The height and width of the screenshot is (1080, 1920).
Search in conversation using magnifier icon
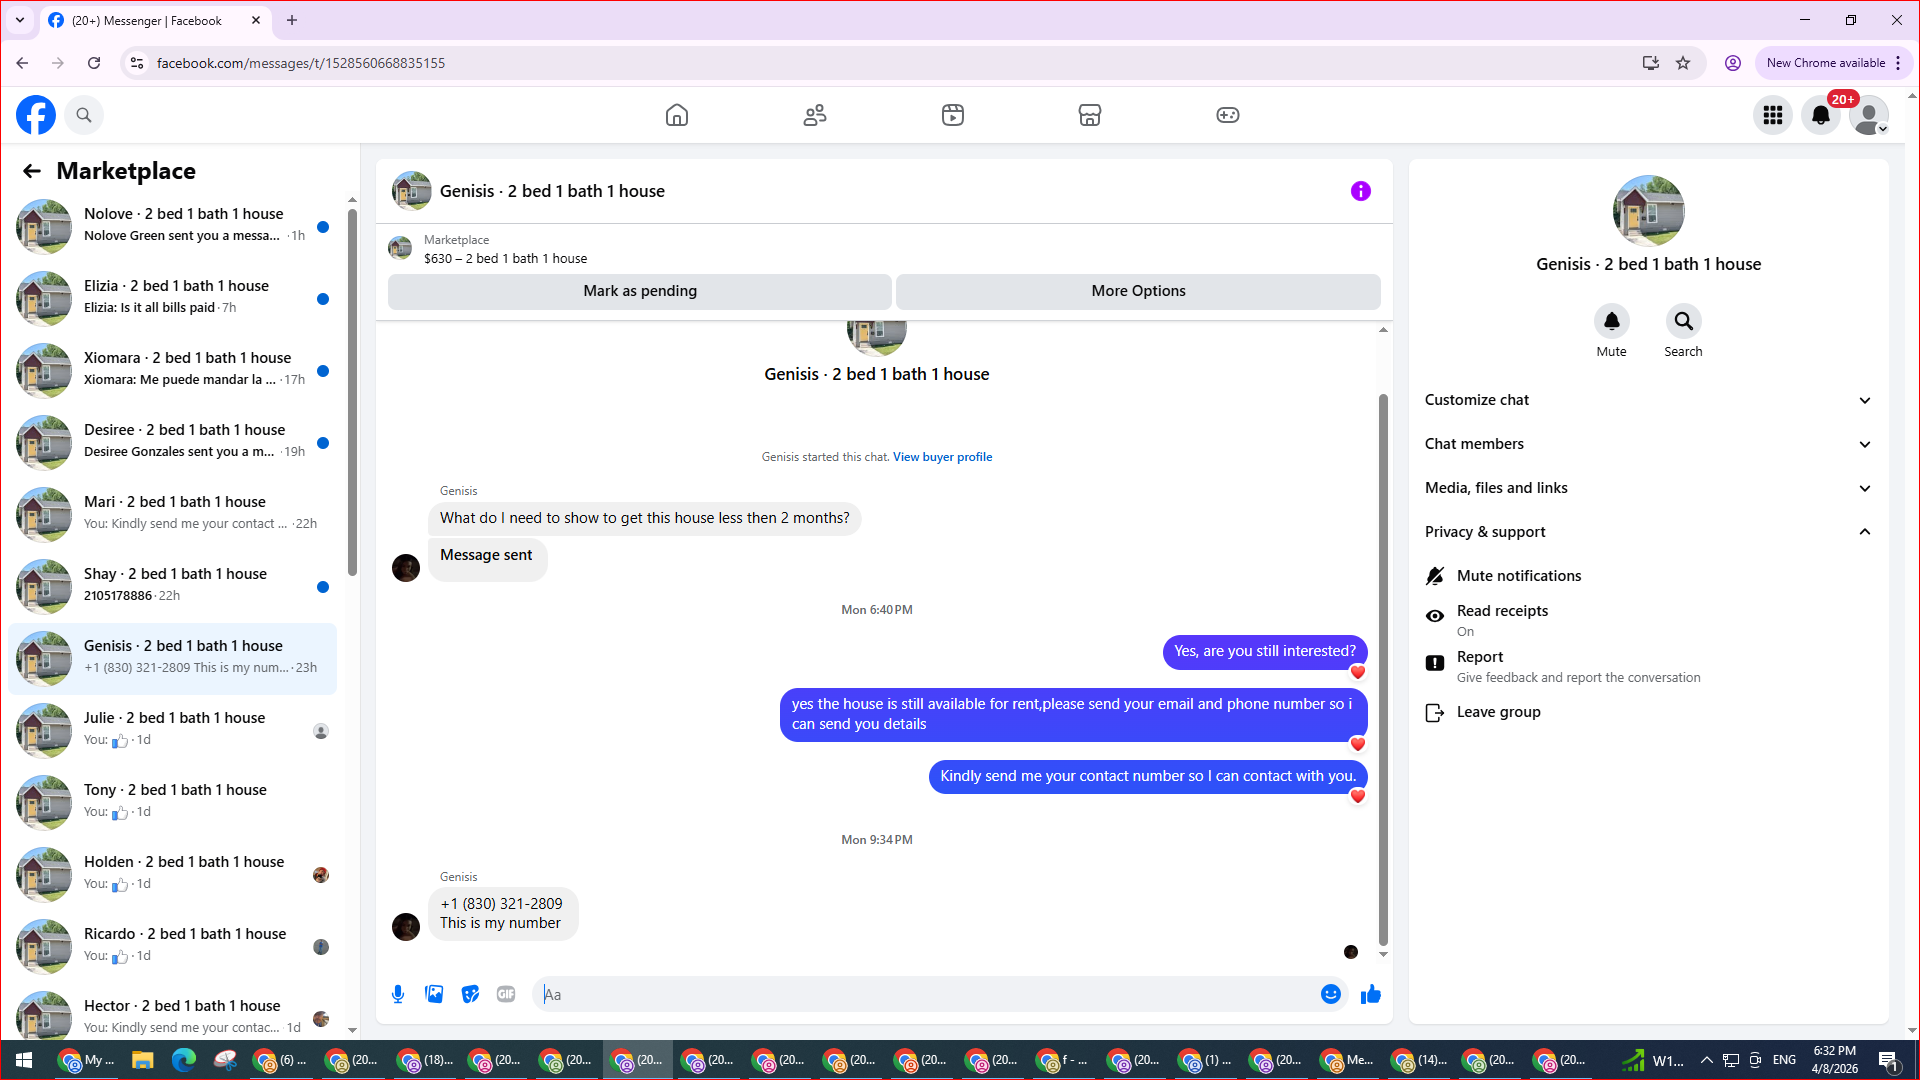pyautogui.click(x=1683, y=322)
